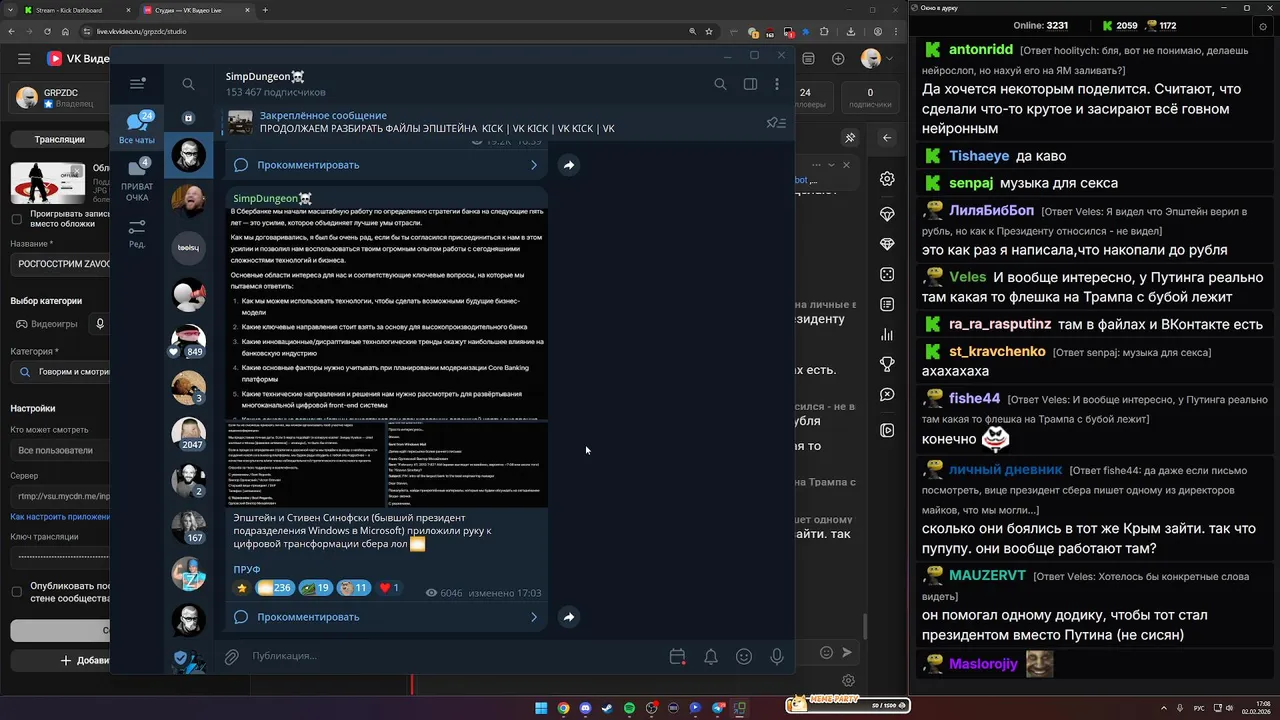This screenshot has height=720, width=1280.
Task: Open the Sberbank letter image in the post
Action: tap(387, 313)
